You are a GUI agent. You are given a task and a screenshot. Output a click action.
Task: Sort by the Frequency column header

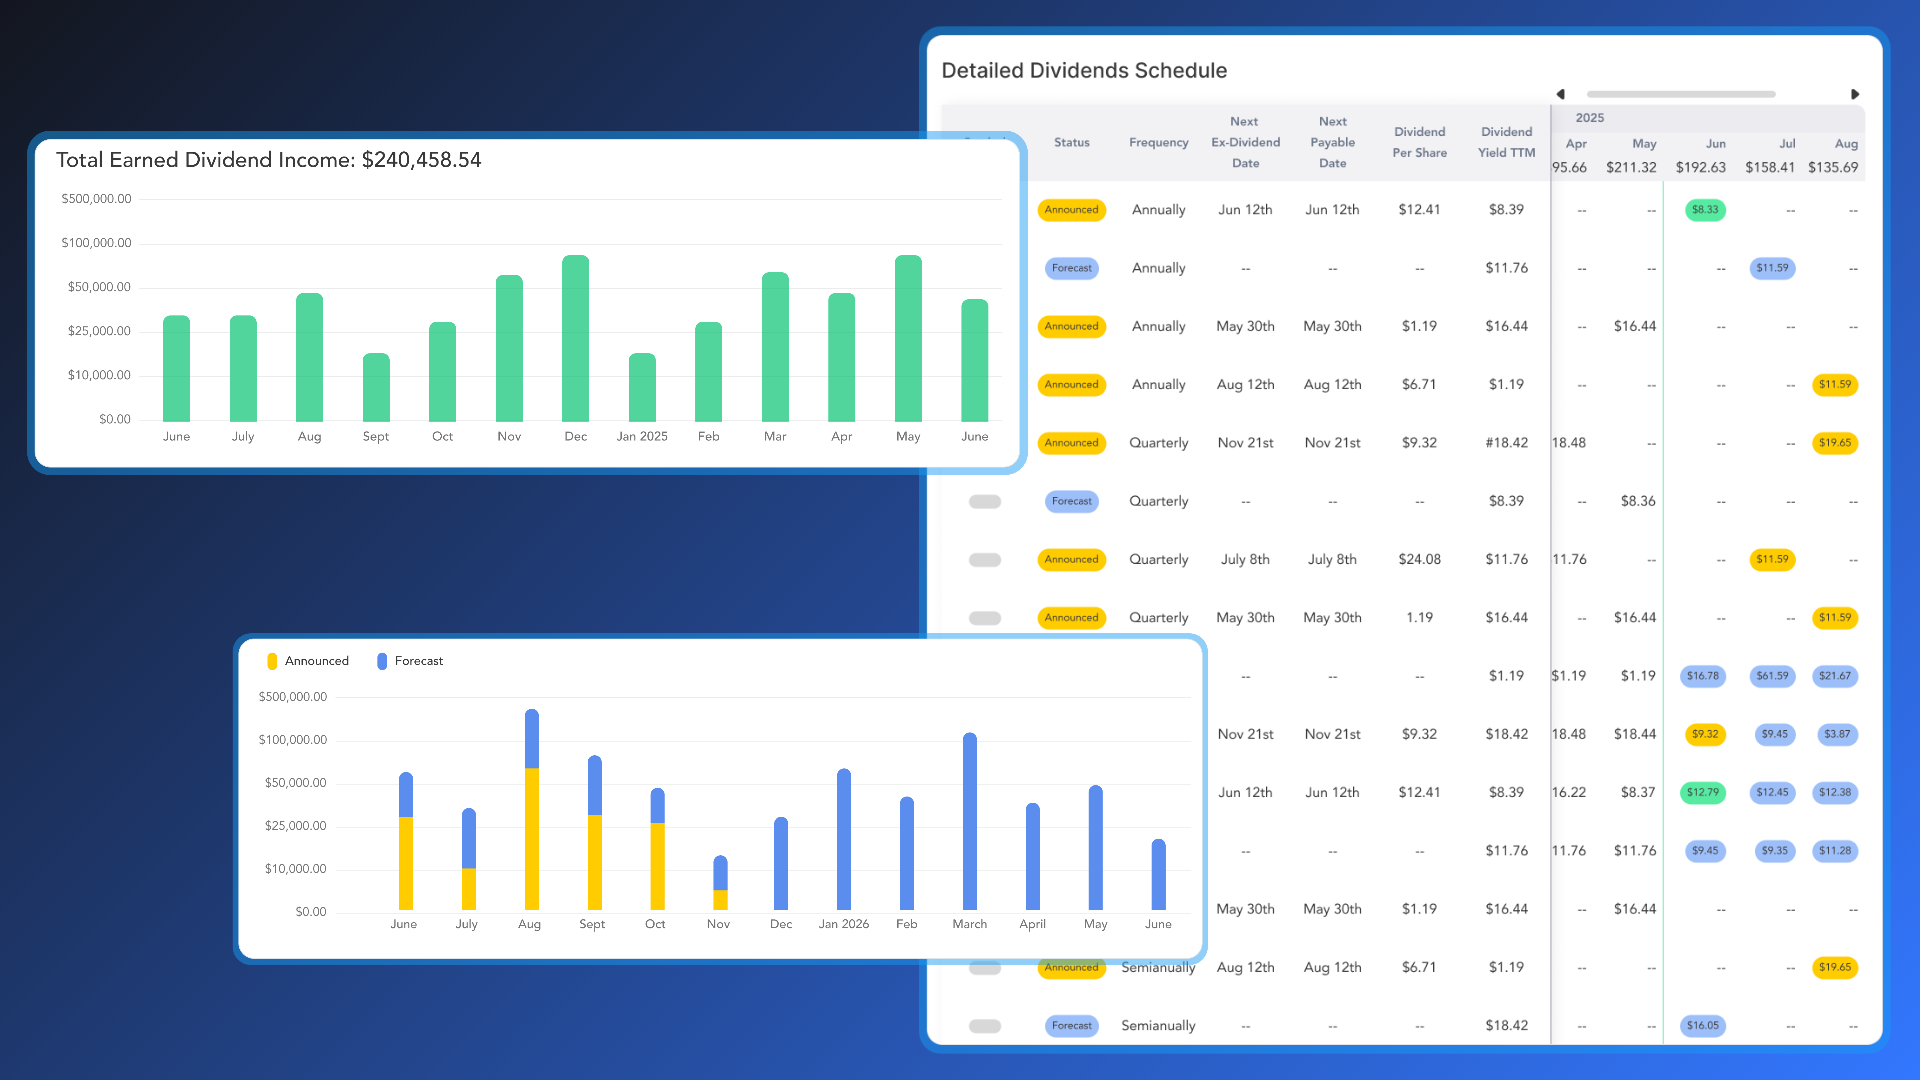point(1158,143)
